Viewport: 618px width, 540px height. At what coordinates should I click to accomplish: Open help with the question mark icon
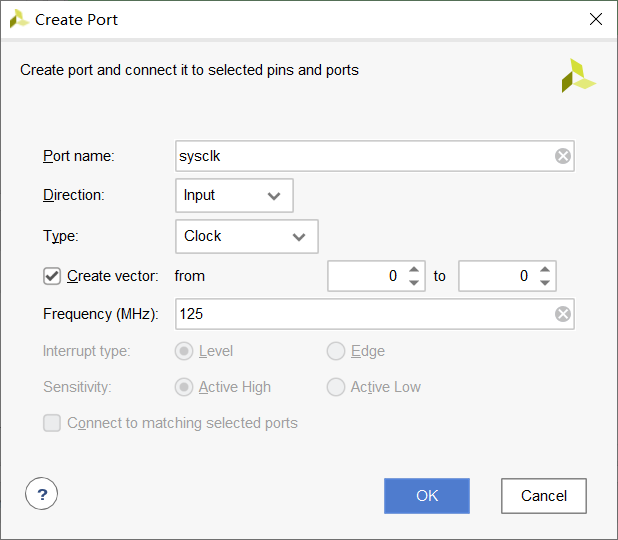pyautogui.click(x=41, y=493)
